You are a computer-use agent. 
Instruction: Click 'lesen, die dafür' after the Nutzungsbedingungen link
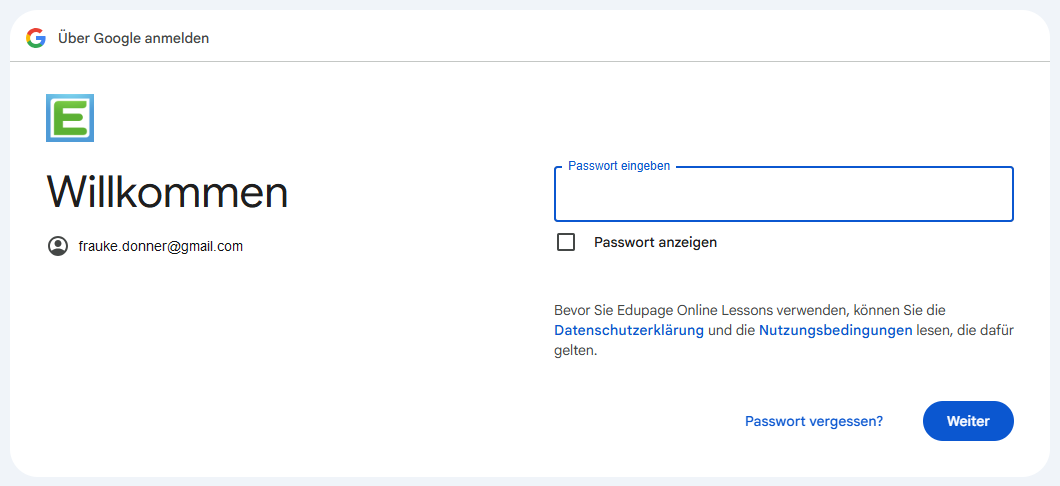(x=965, y=331)
